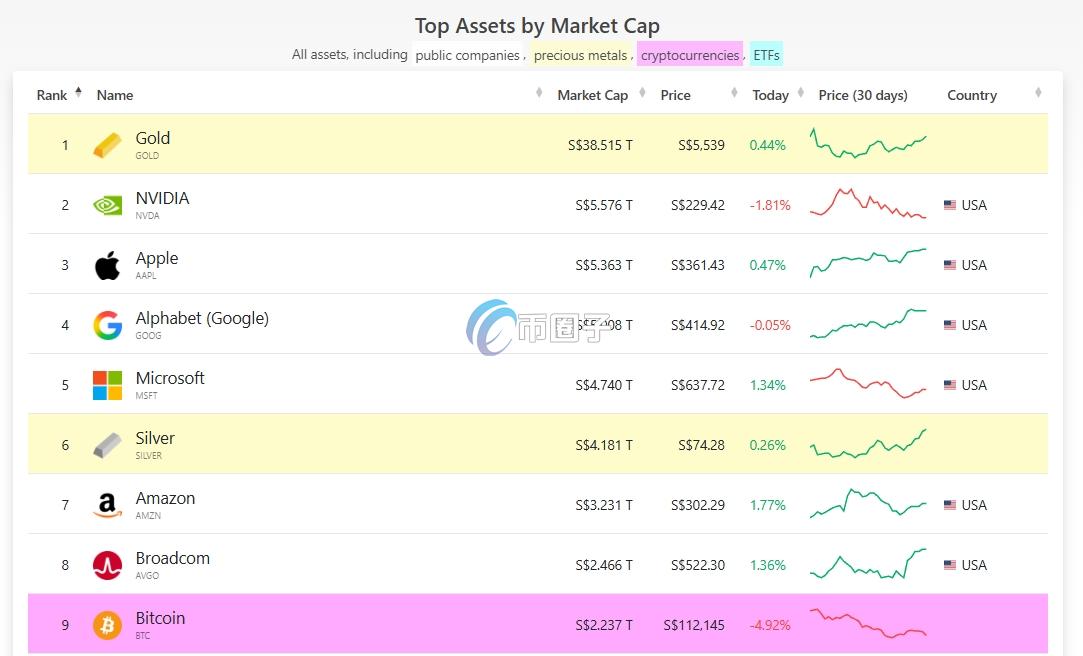Click the Silver bar icon
Screen dimensions: 1083x656
pyautogui.click(x=107, y=445)
